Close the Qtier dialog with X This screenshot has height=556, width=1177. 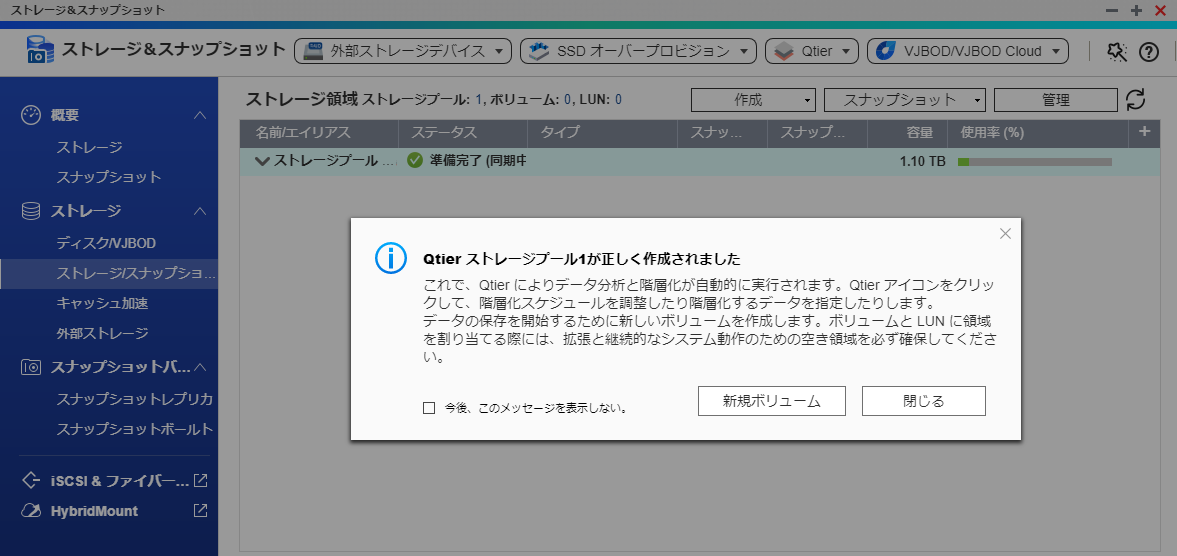pos(1006,234)
